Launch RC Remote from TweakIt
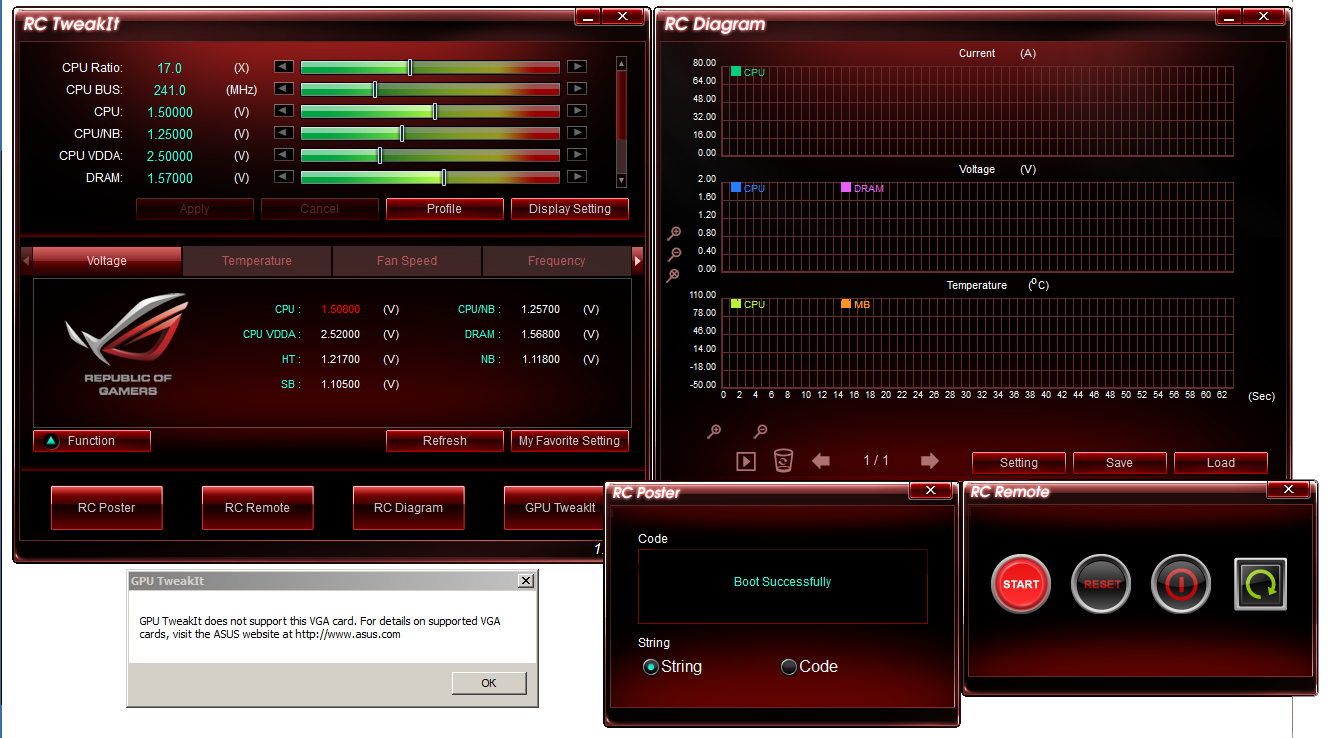Image resolution: width=1330 pixels, height=738 pixels. pyautogui.click(x=258, y=508)
